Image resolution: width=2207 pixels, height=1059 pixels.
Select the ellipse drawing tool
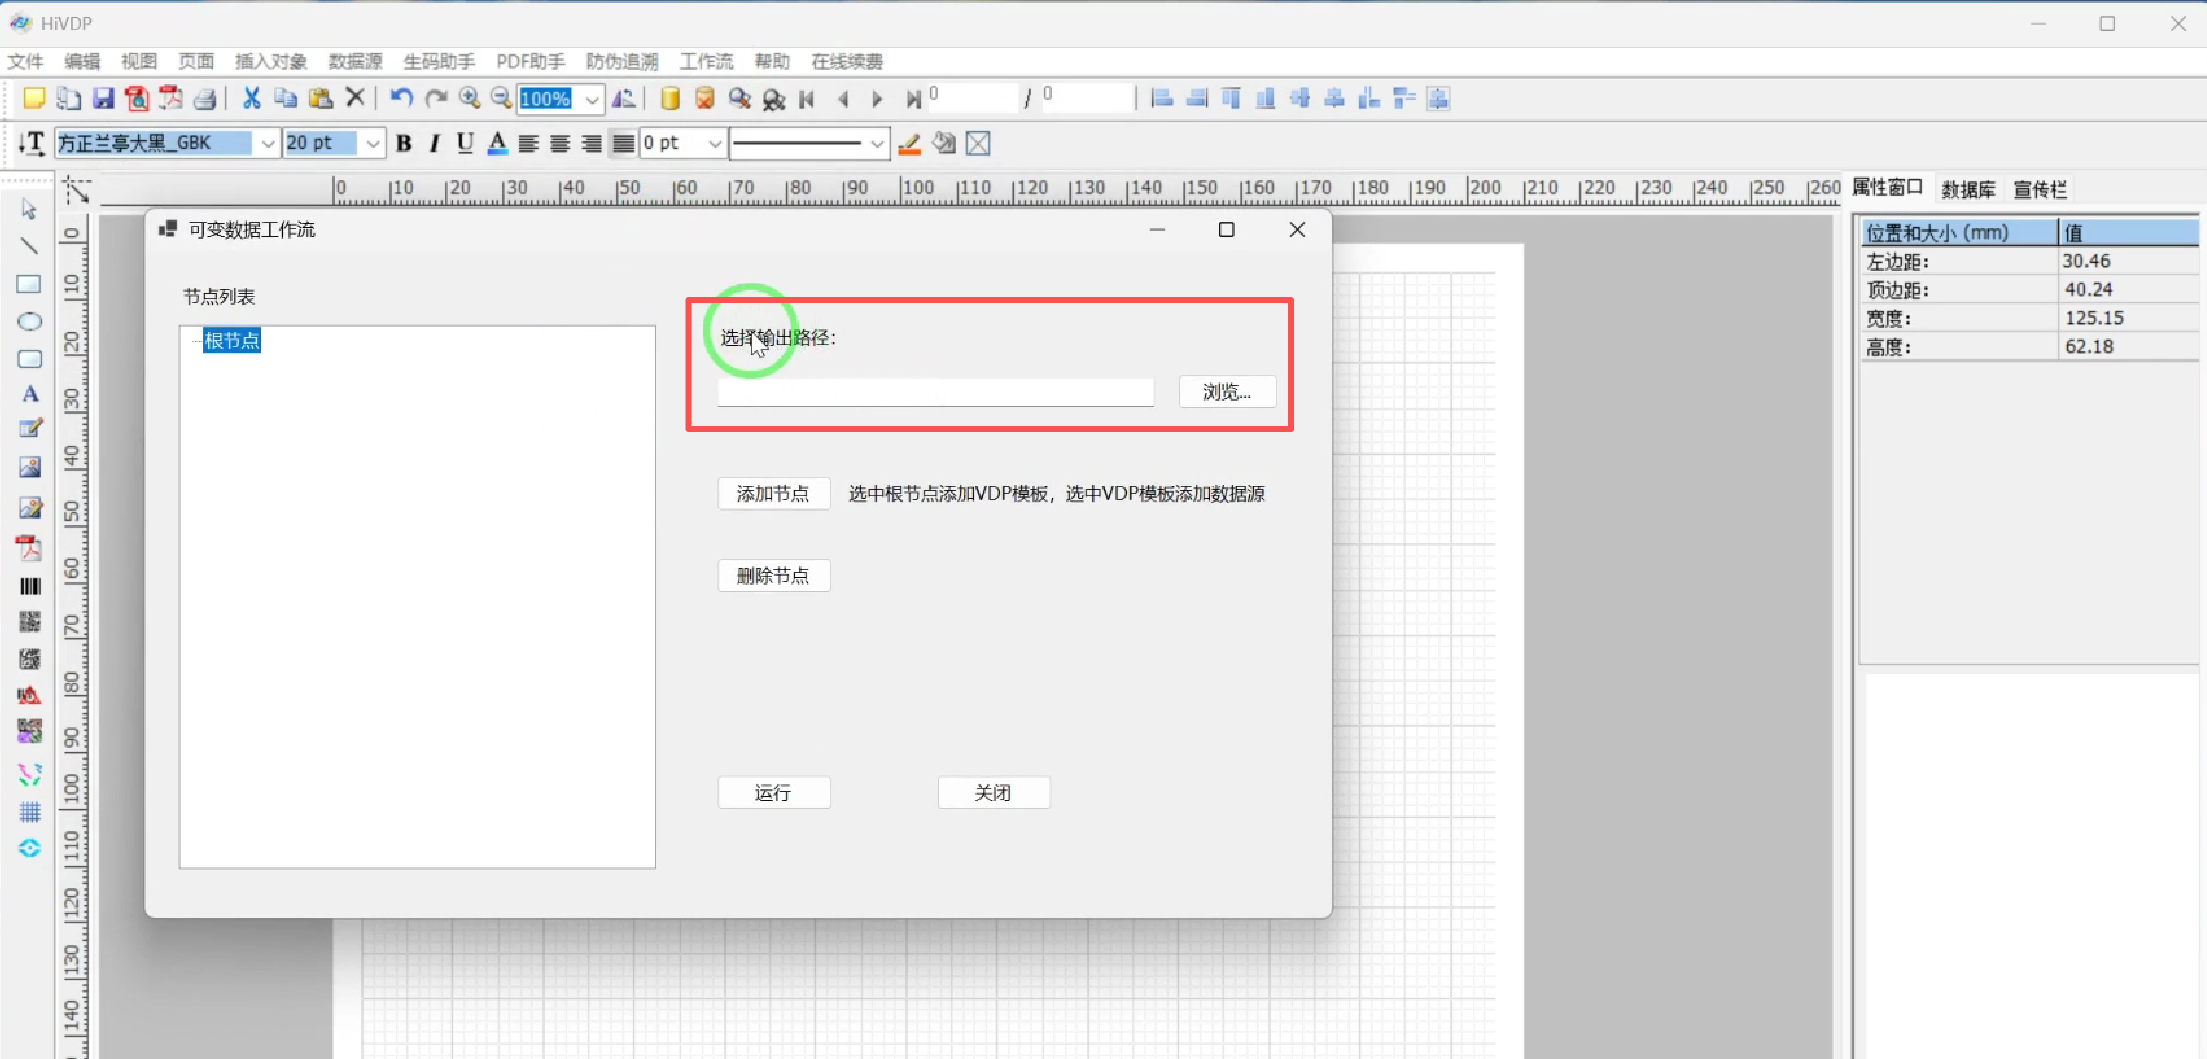[x=30, y=322]
